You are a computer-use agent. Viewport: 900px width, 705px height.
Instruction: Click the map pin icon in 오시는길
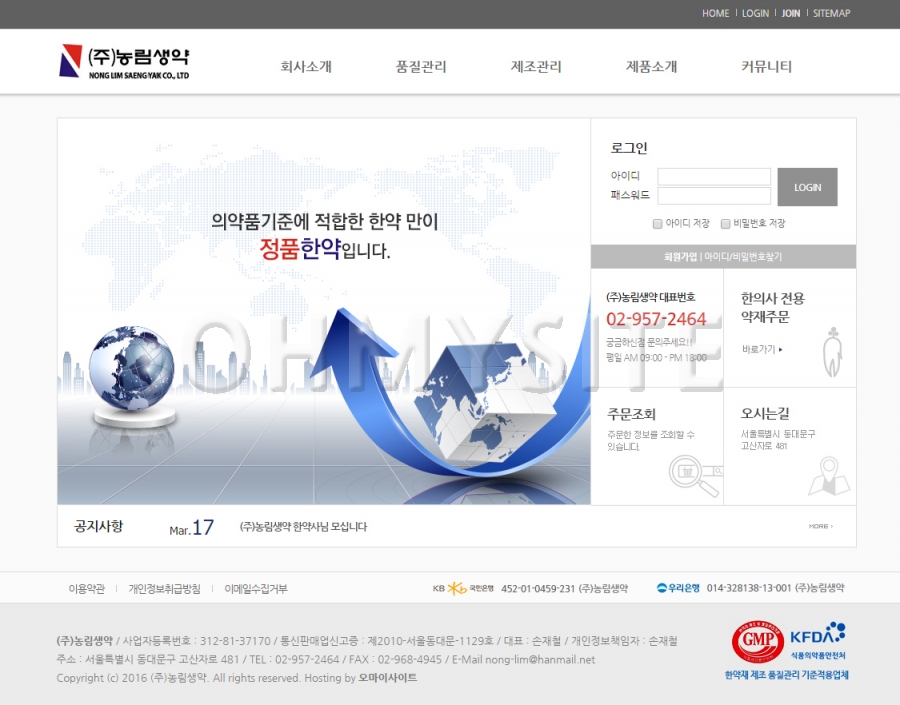tap(828, 475)
